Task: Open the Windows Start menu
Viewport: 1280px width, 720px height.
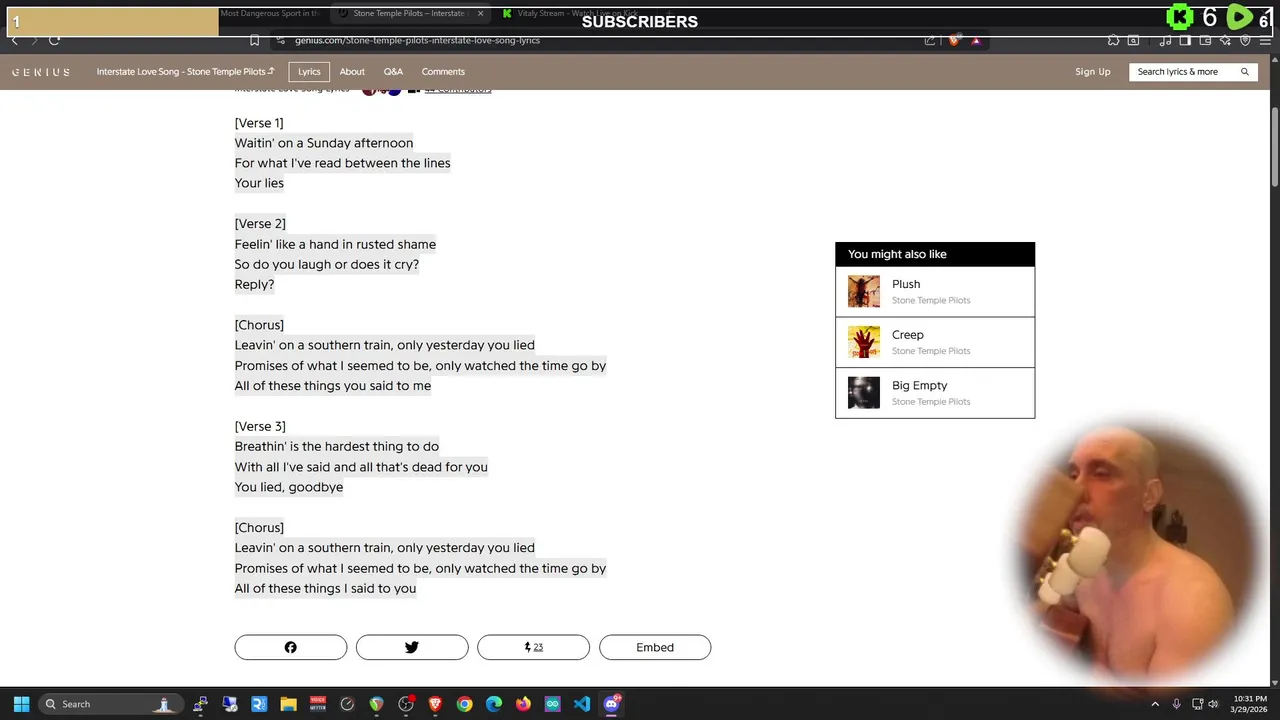Action: tap(21, 704)
